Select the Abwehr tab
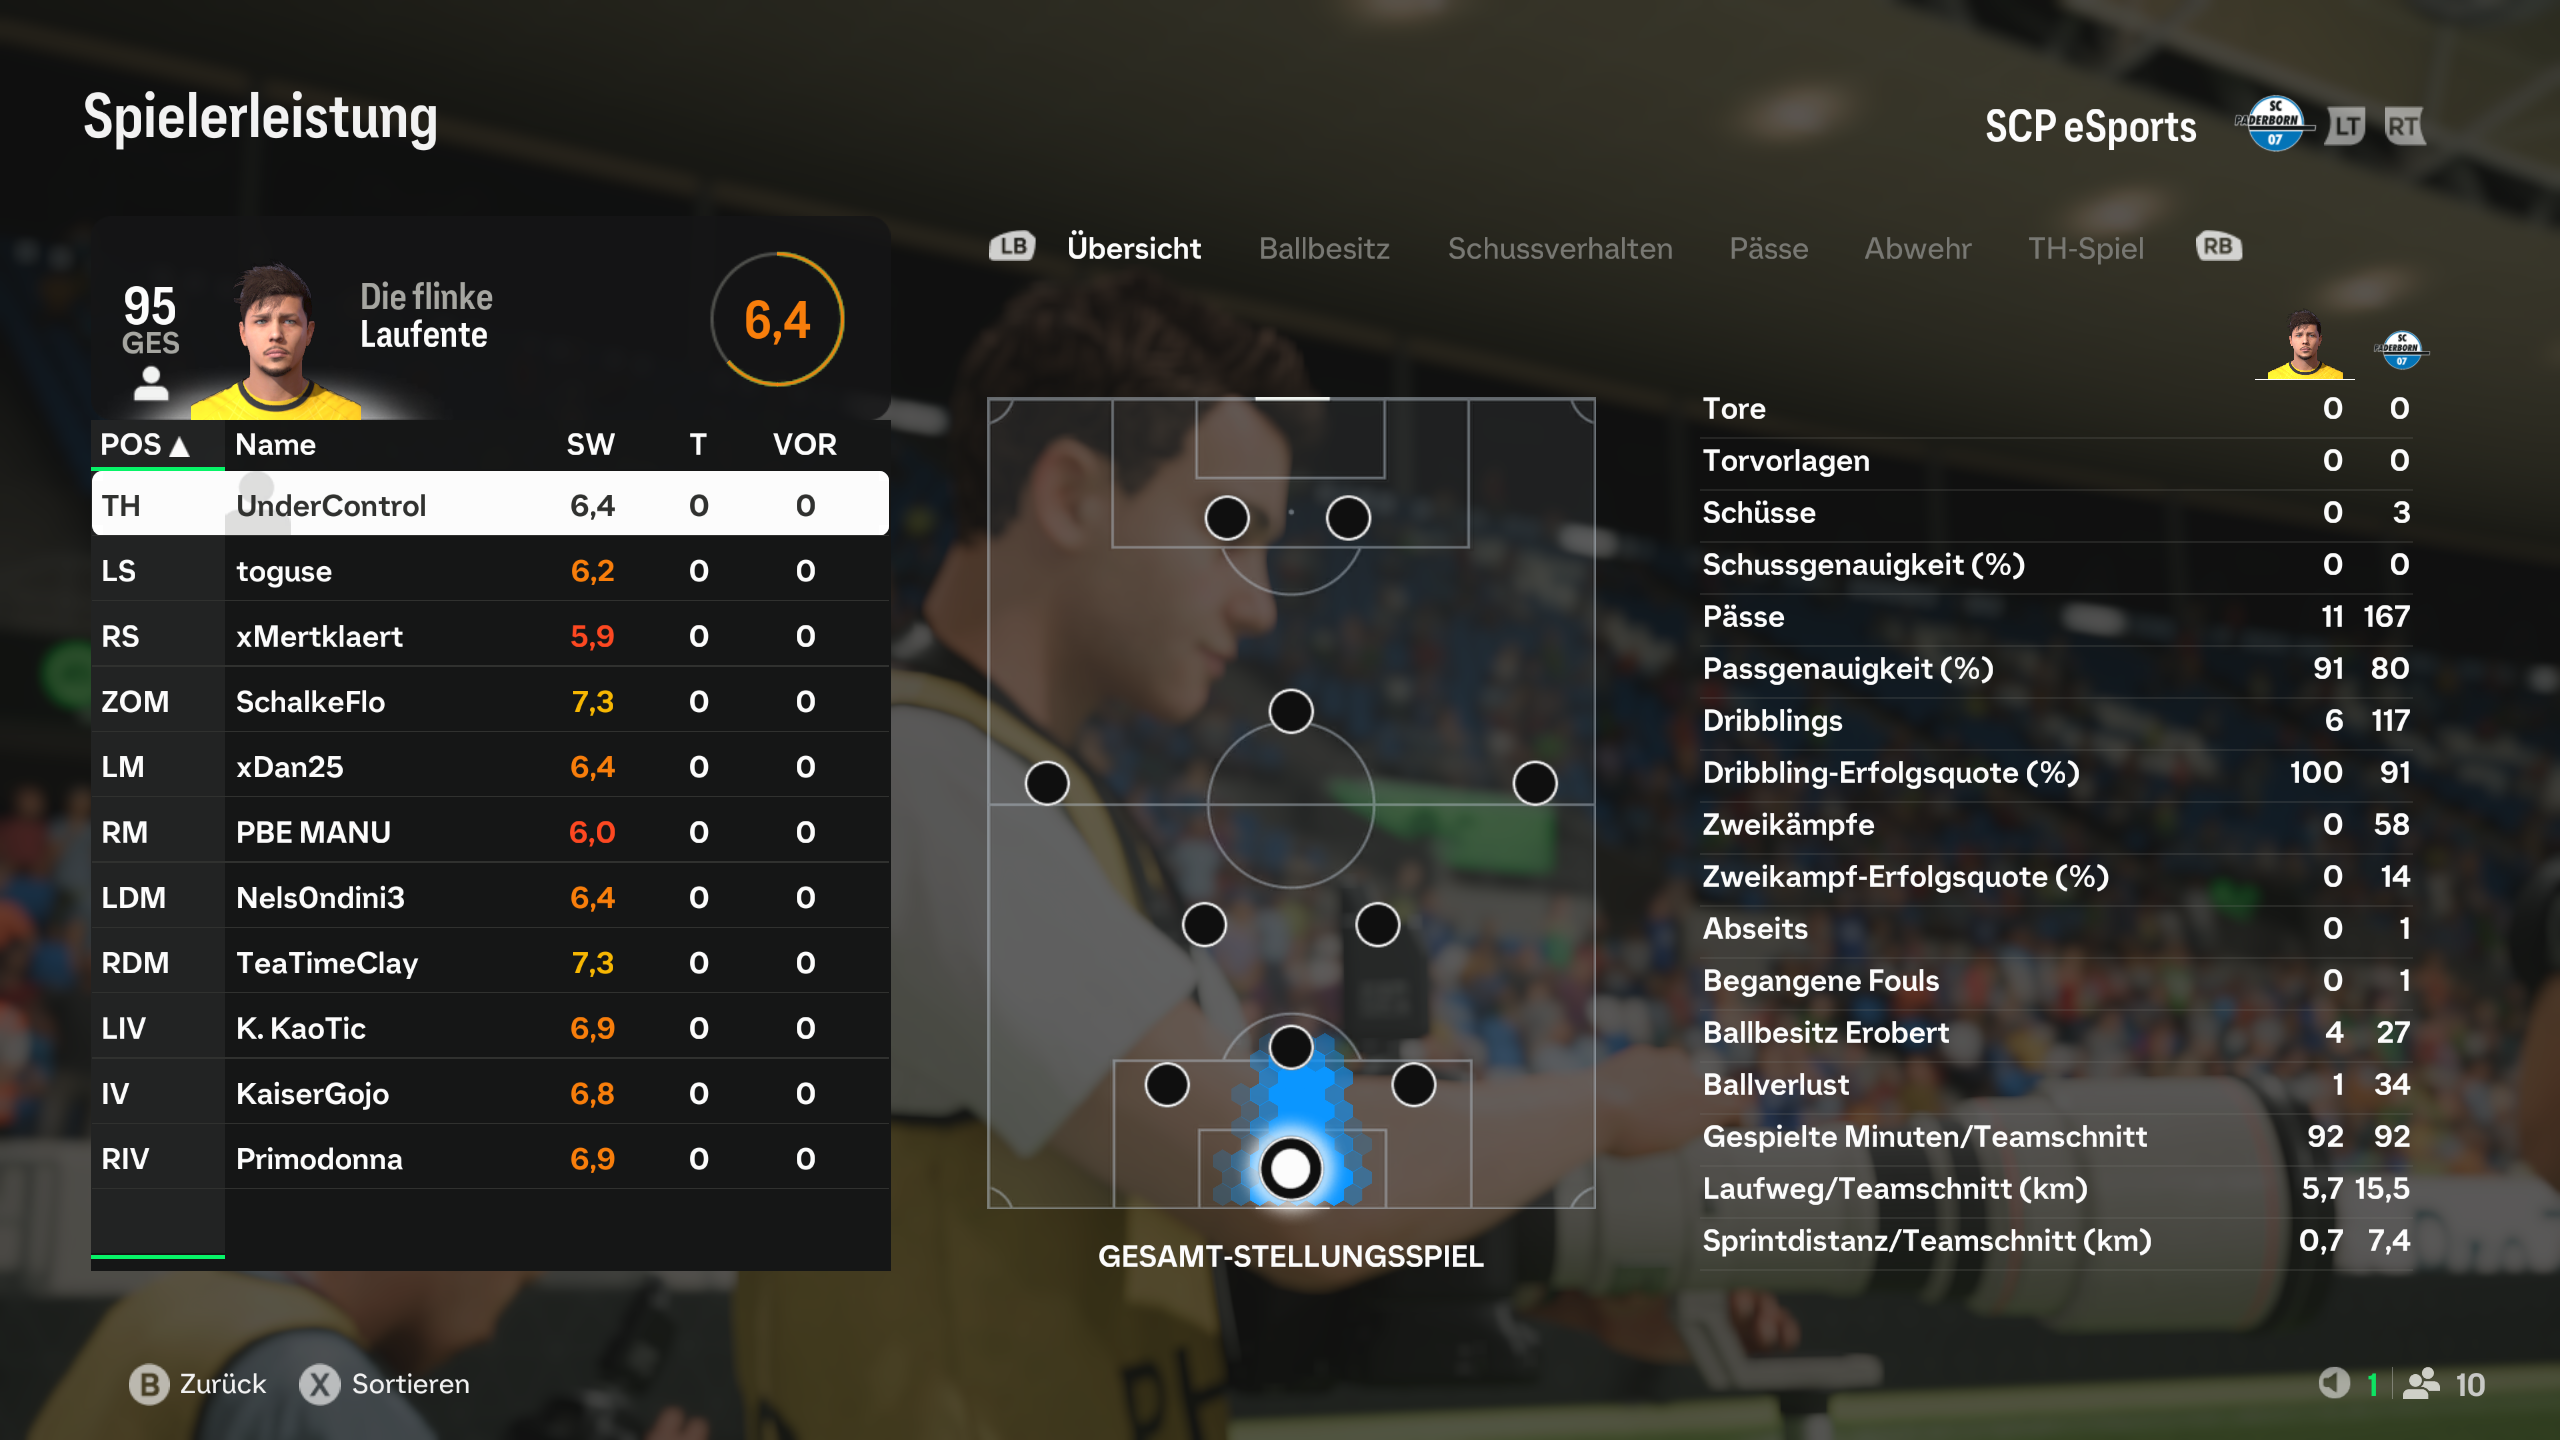Viewport: 2560px width, 1440px height. 1917,248
